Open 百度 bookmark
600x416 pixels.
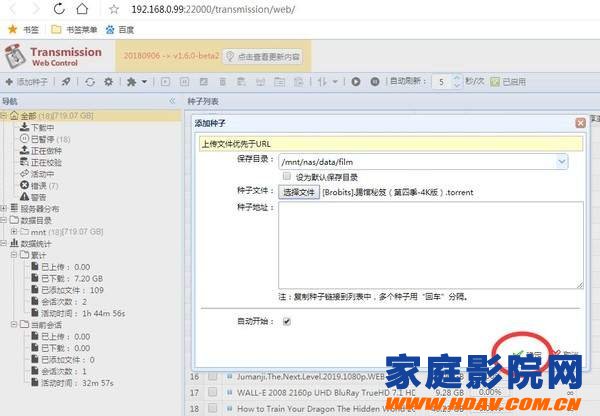[x=120, y=29]
